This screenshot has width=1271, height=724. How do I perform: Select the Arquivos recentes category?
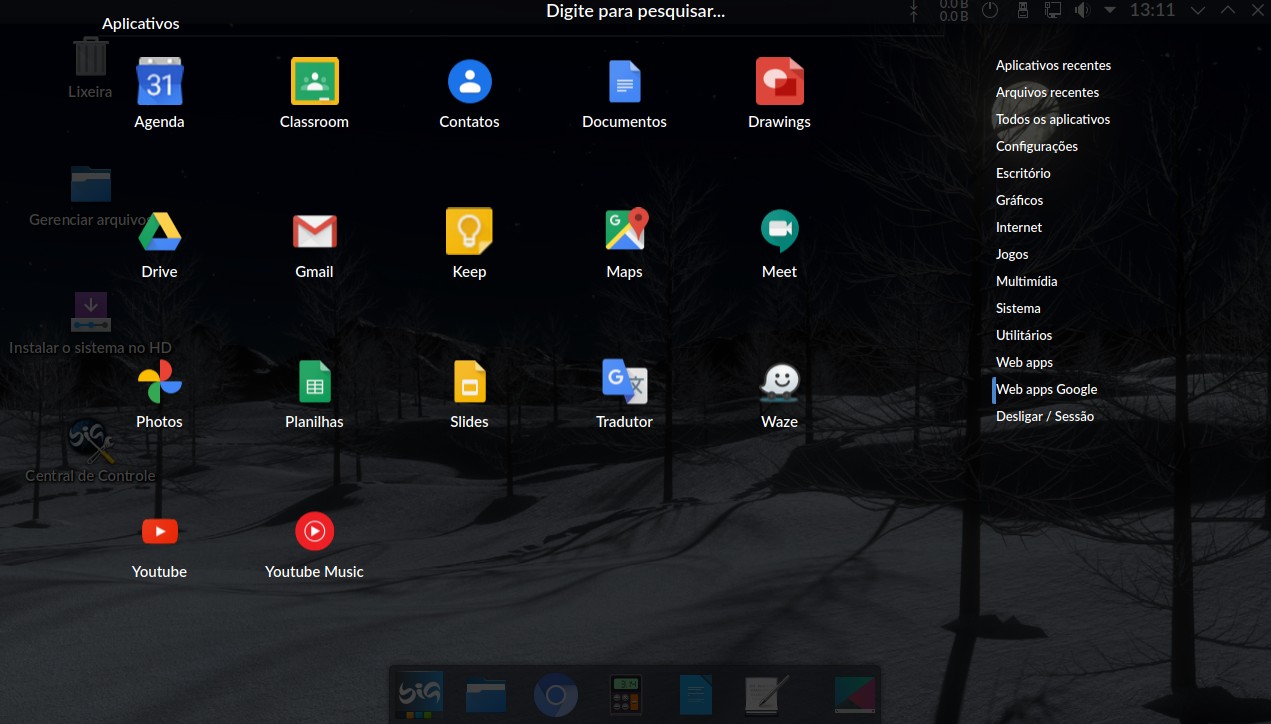(1047, 92)
